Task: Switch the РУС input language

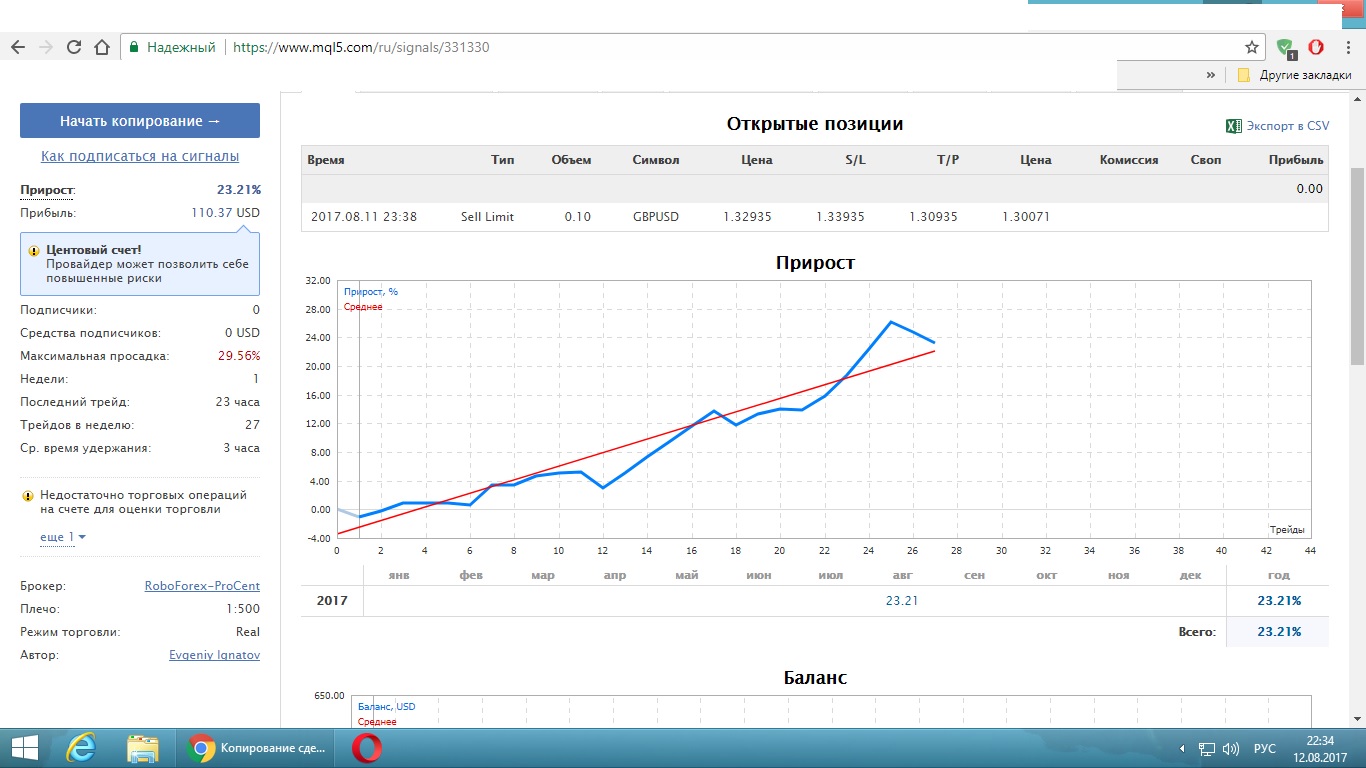Action: point(1265,749)
